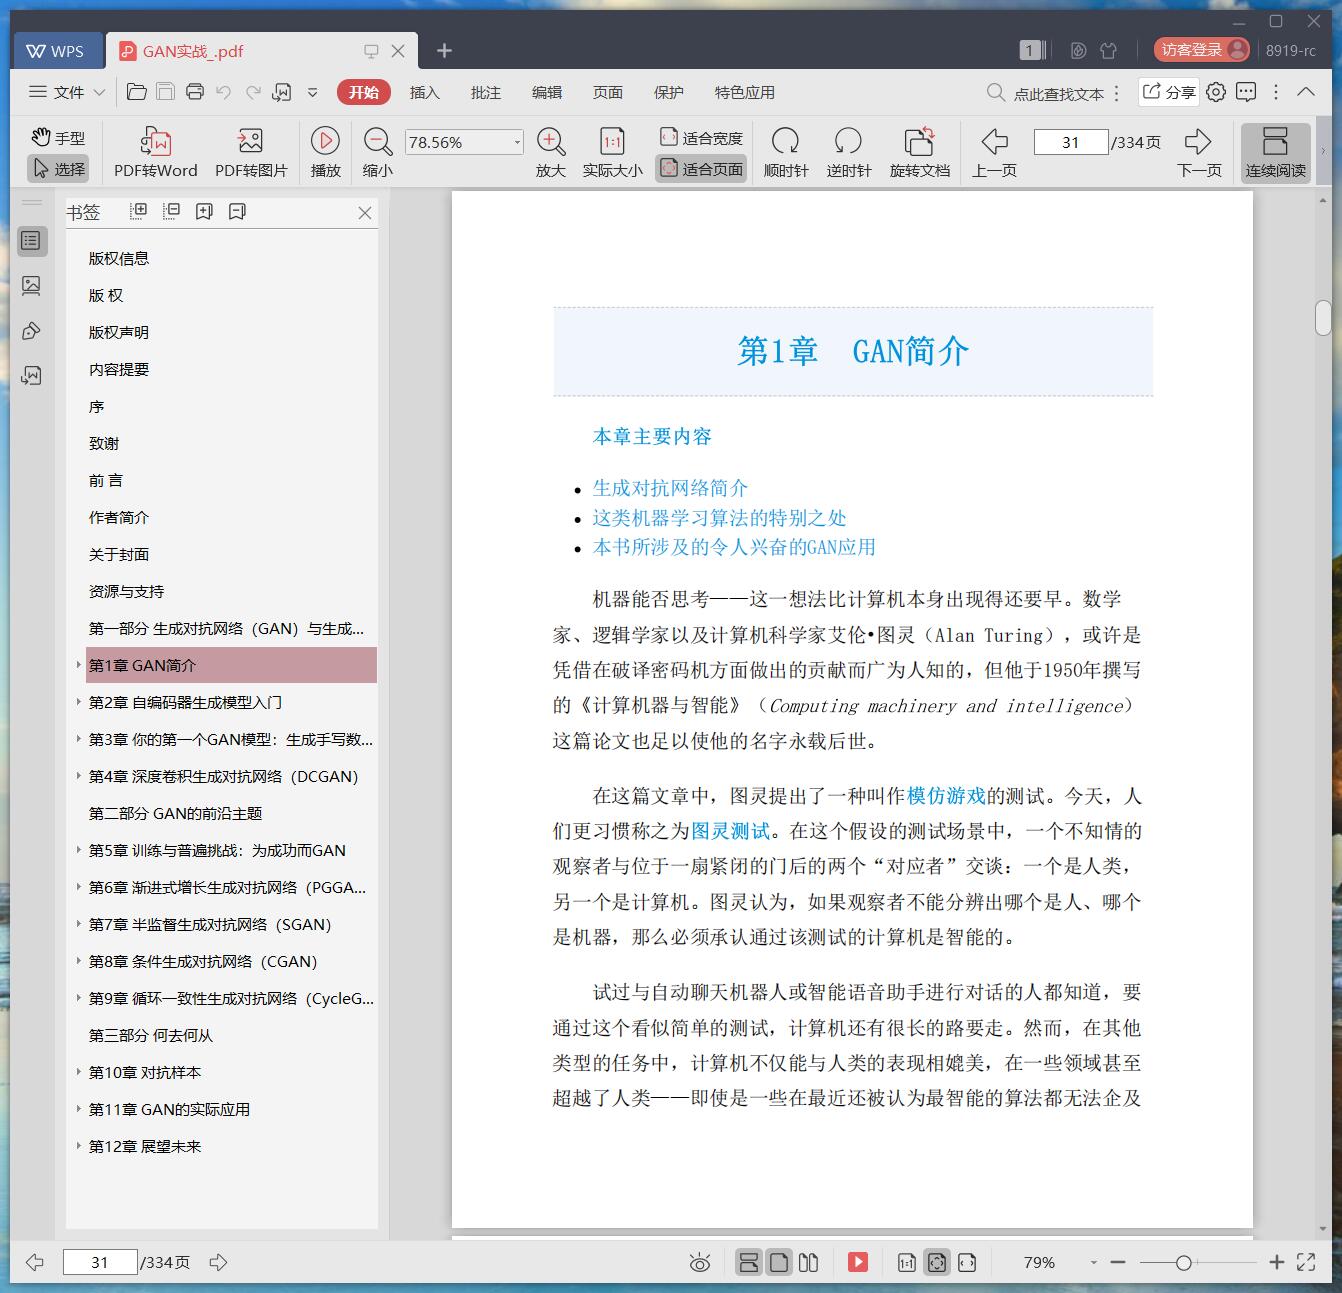Click the eye protection mode icon
Viewport: 1342px width, 1293px height.
tap(700, 1263)
